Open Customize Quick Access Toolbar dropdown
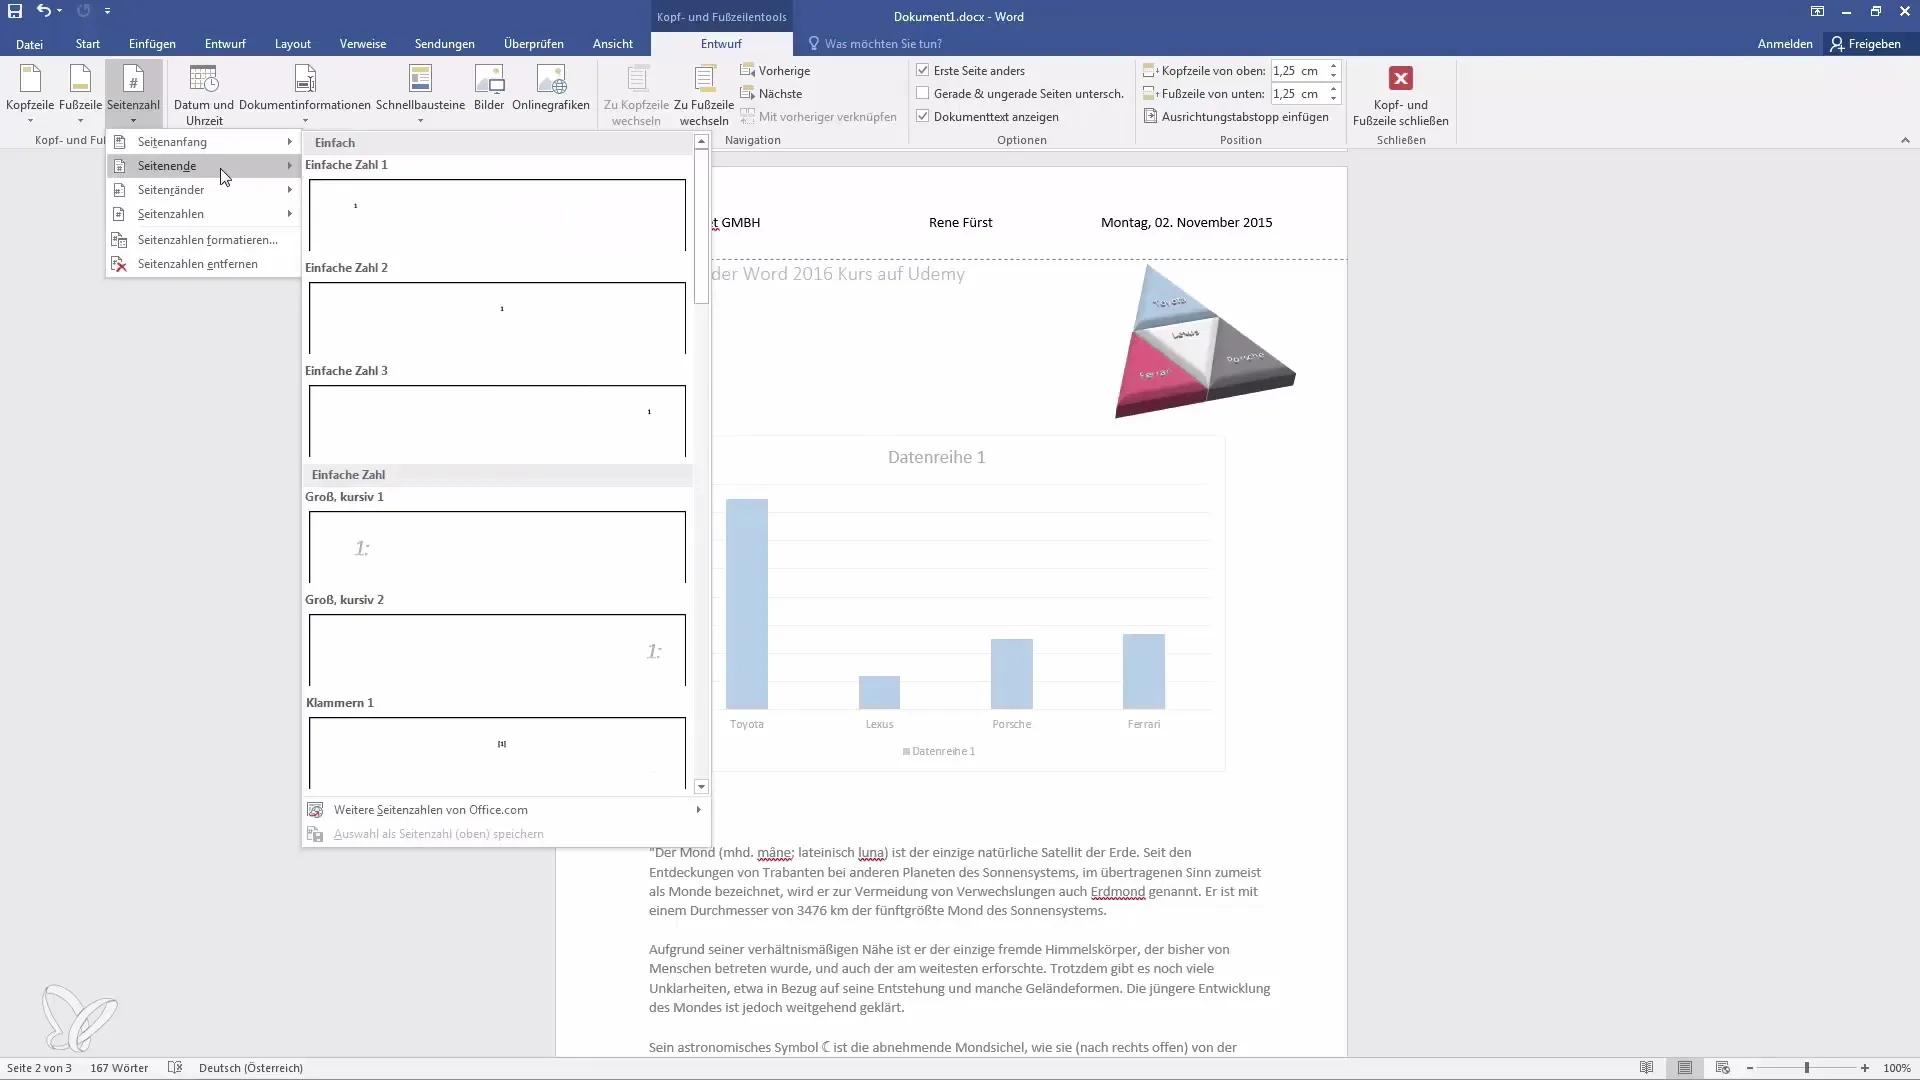The image size is (1920, 1080). click(x=107, y=11)
